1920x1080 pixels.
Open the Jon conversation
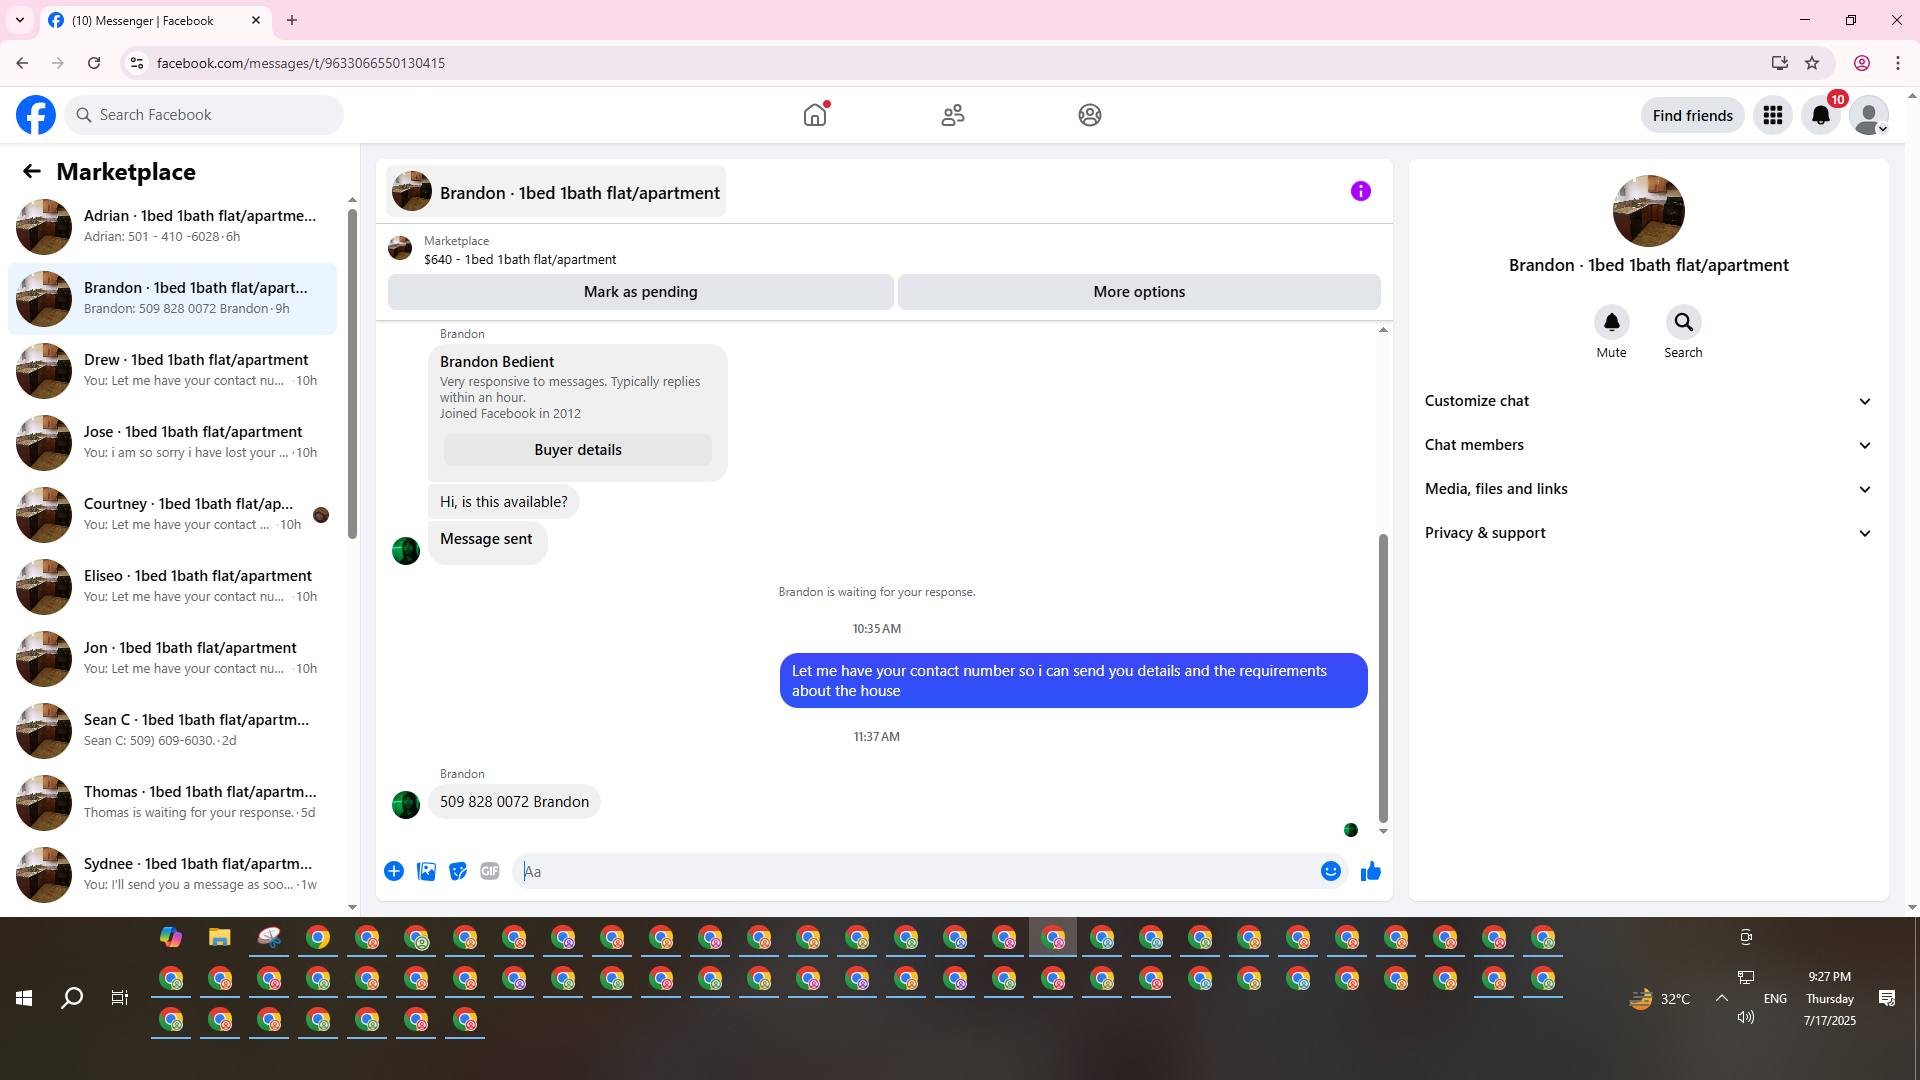pos(173,658)
